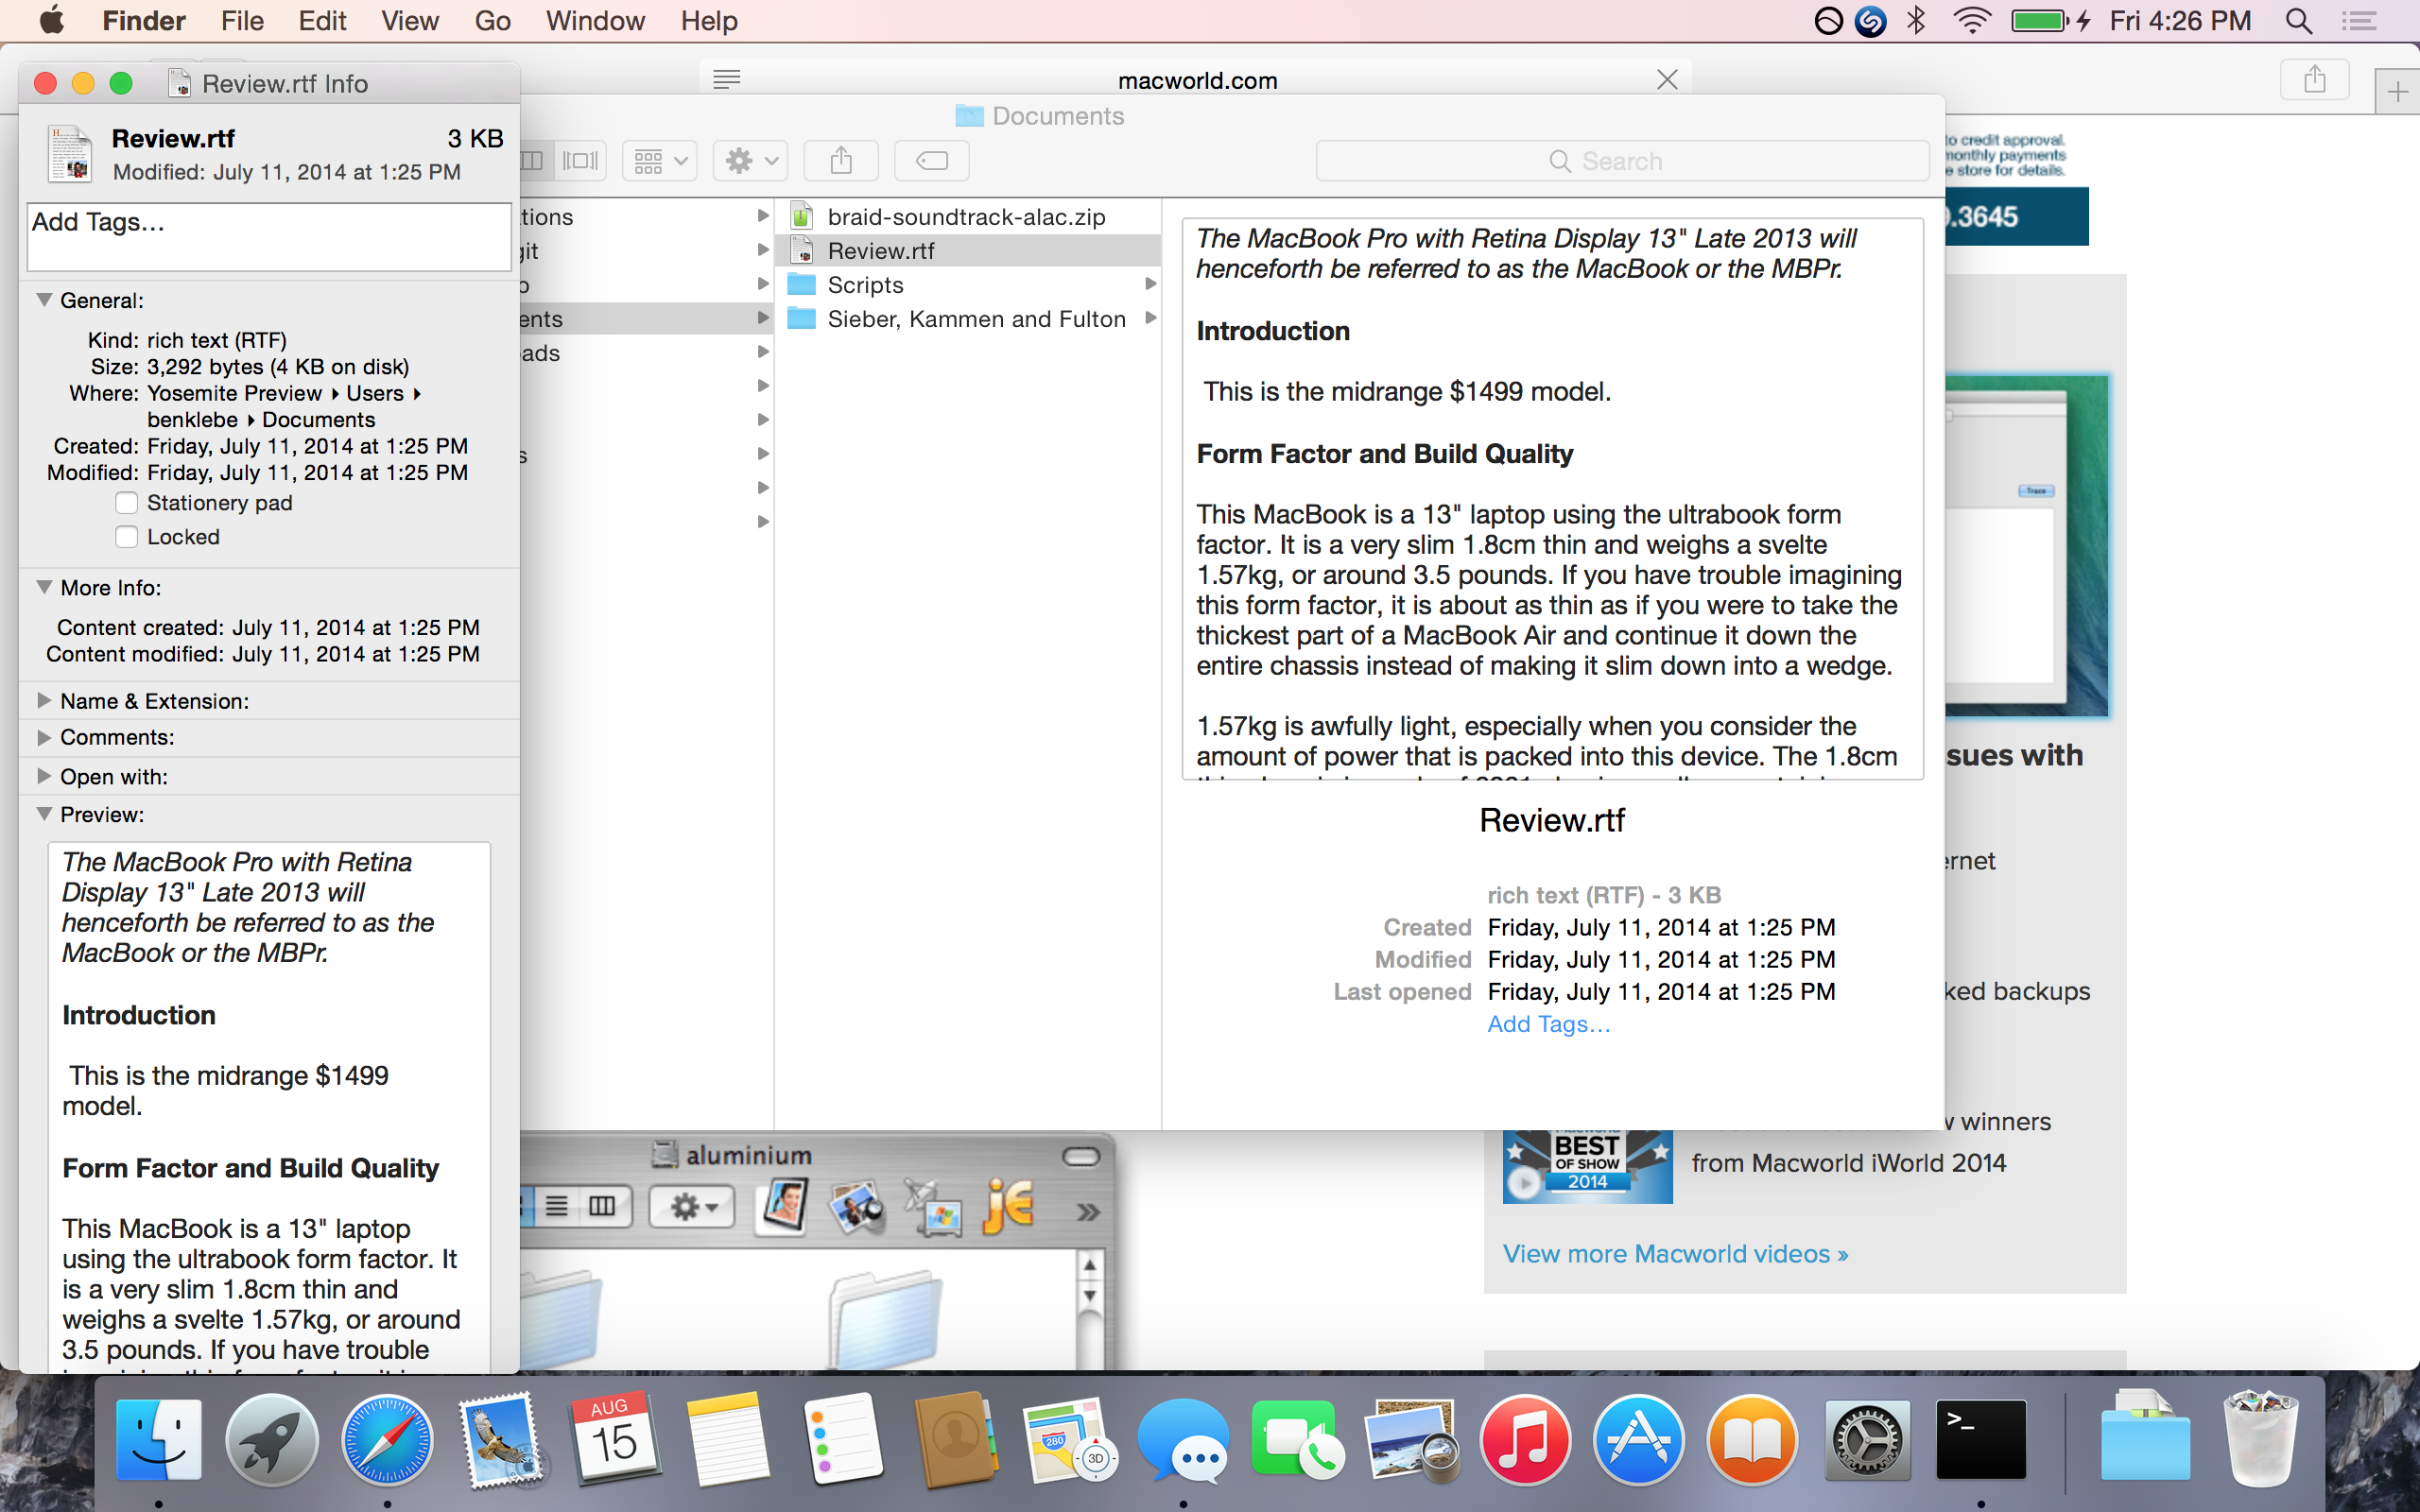Expand Name & Extension section
2420x1512 pixels.
pyautogui.click(x=44, y=701)
